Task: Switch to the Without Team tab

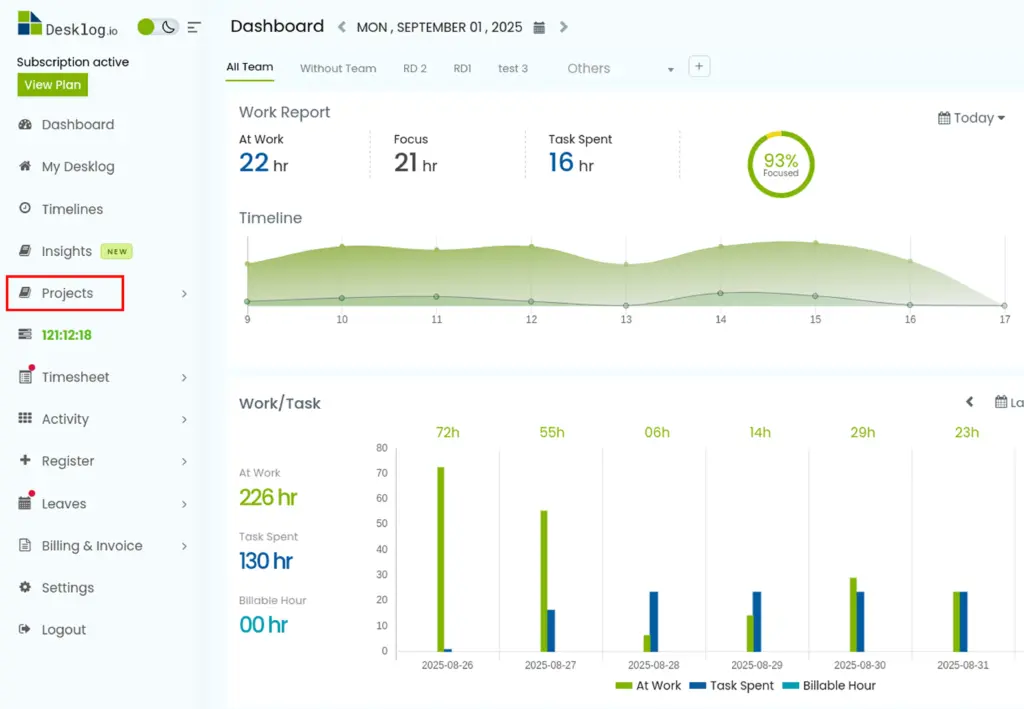Action: click(x=338, y=69)
